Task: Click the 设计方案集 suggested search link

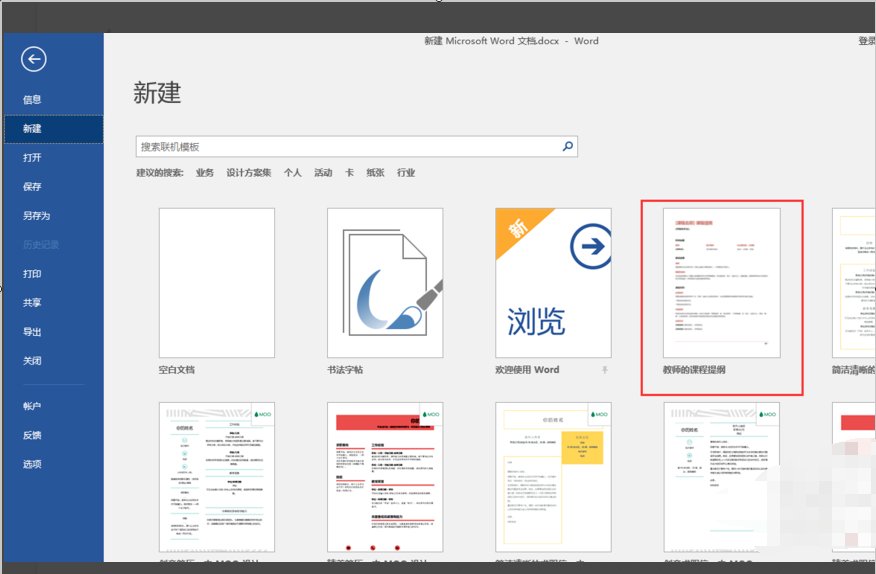Action: click(249, 173)
